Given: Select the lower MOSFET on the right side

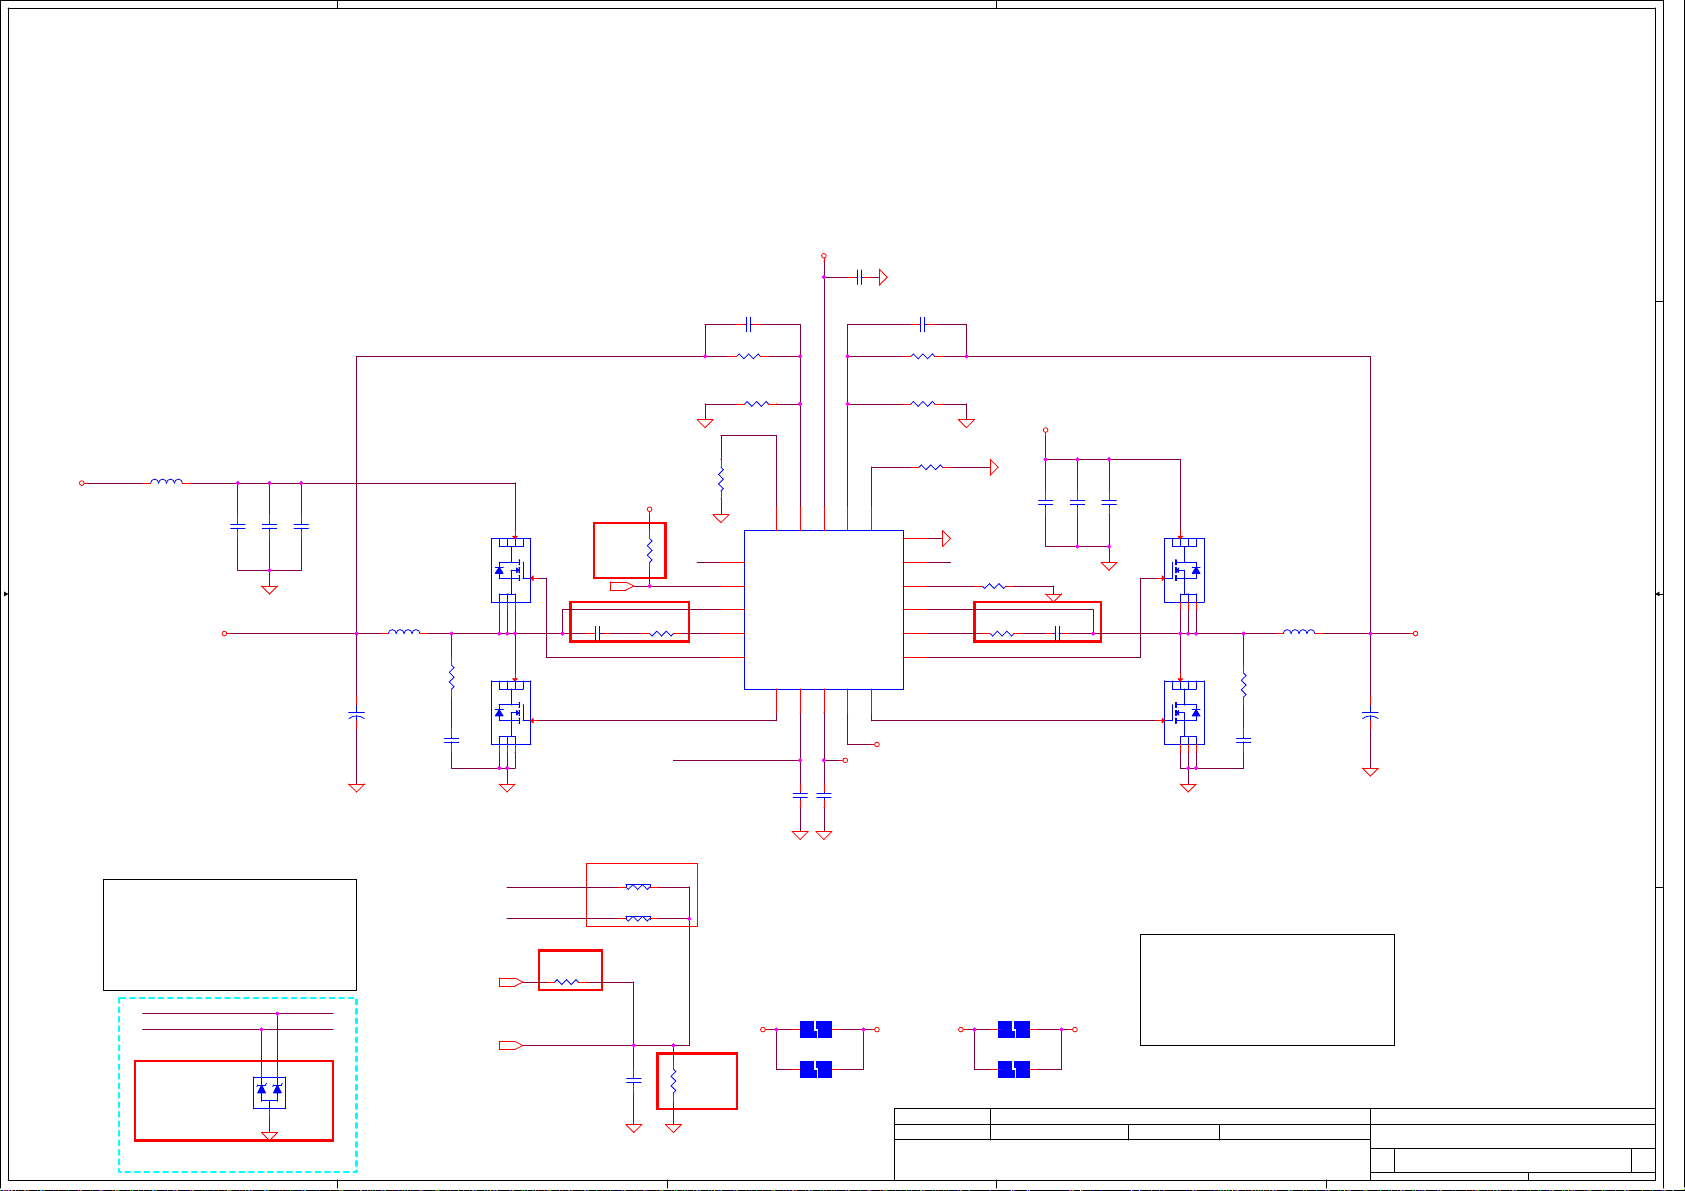Looking at the screenshot, I should pyautogui.click(x=1184, y=713).
